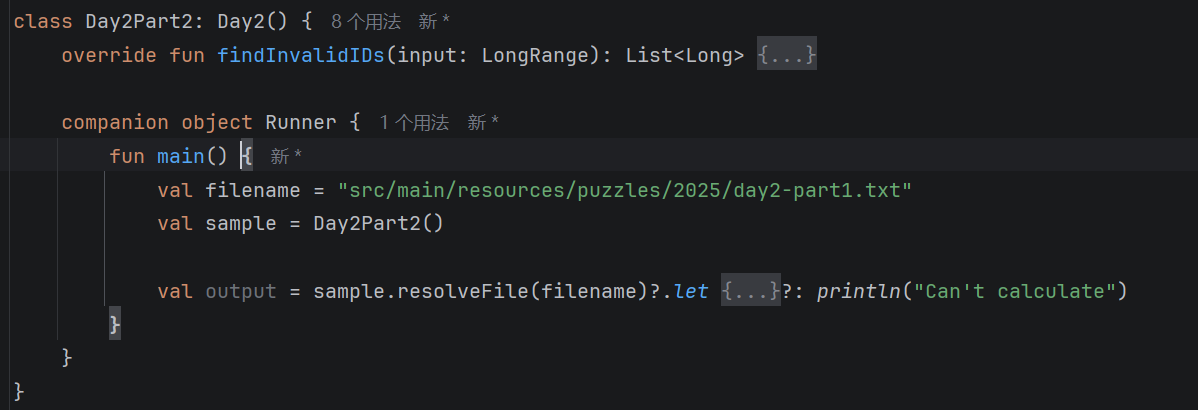Screen dimensions: 1198x410
Task: Open the "1 个用法" hint beside Runner
Action: pos(414,123)
